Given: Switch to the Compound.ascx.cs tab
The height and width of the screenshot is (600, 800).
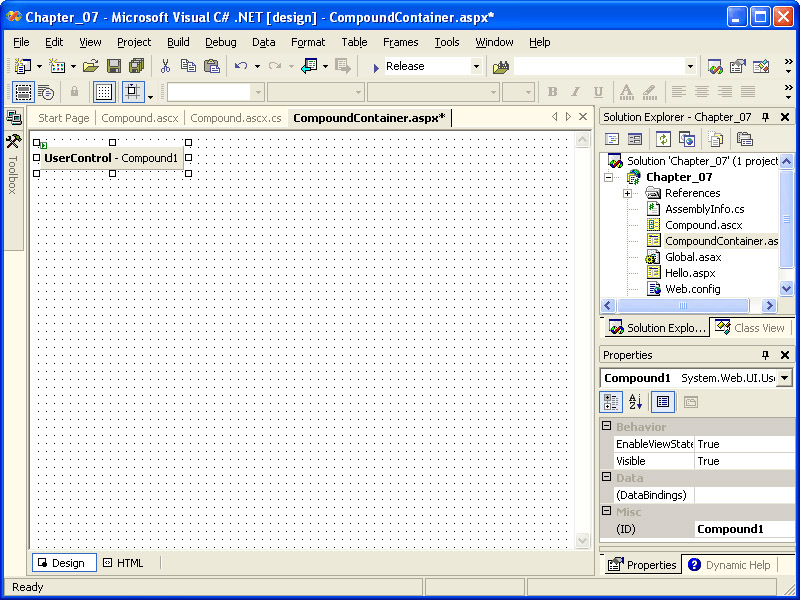Looking at the screenshot, I should 236,118.
